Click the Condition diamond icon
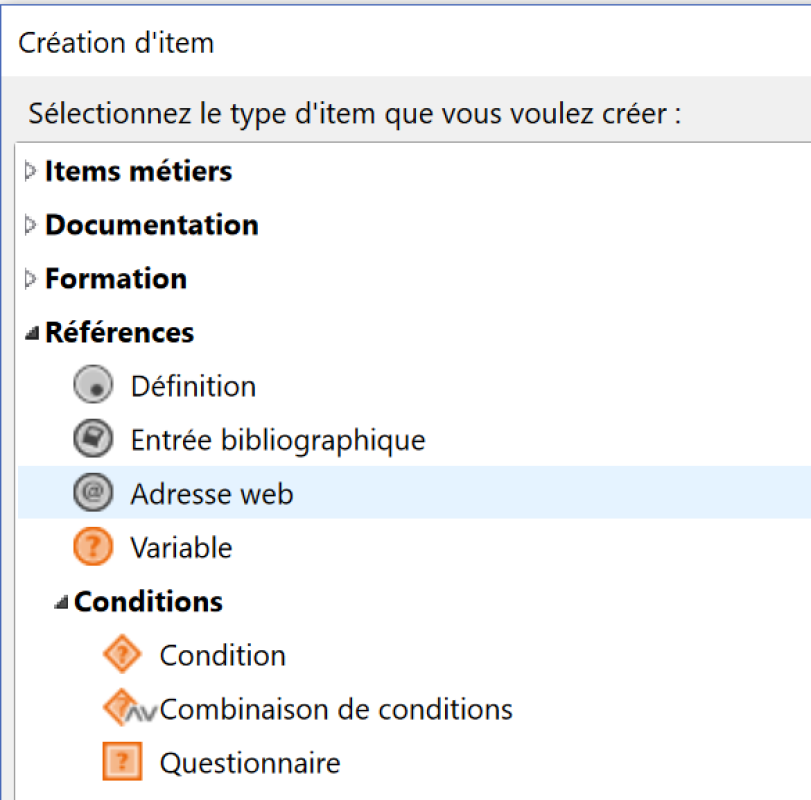This screenshot has width=811, height=800. (x=122, y=656)
